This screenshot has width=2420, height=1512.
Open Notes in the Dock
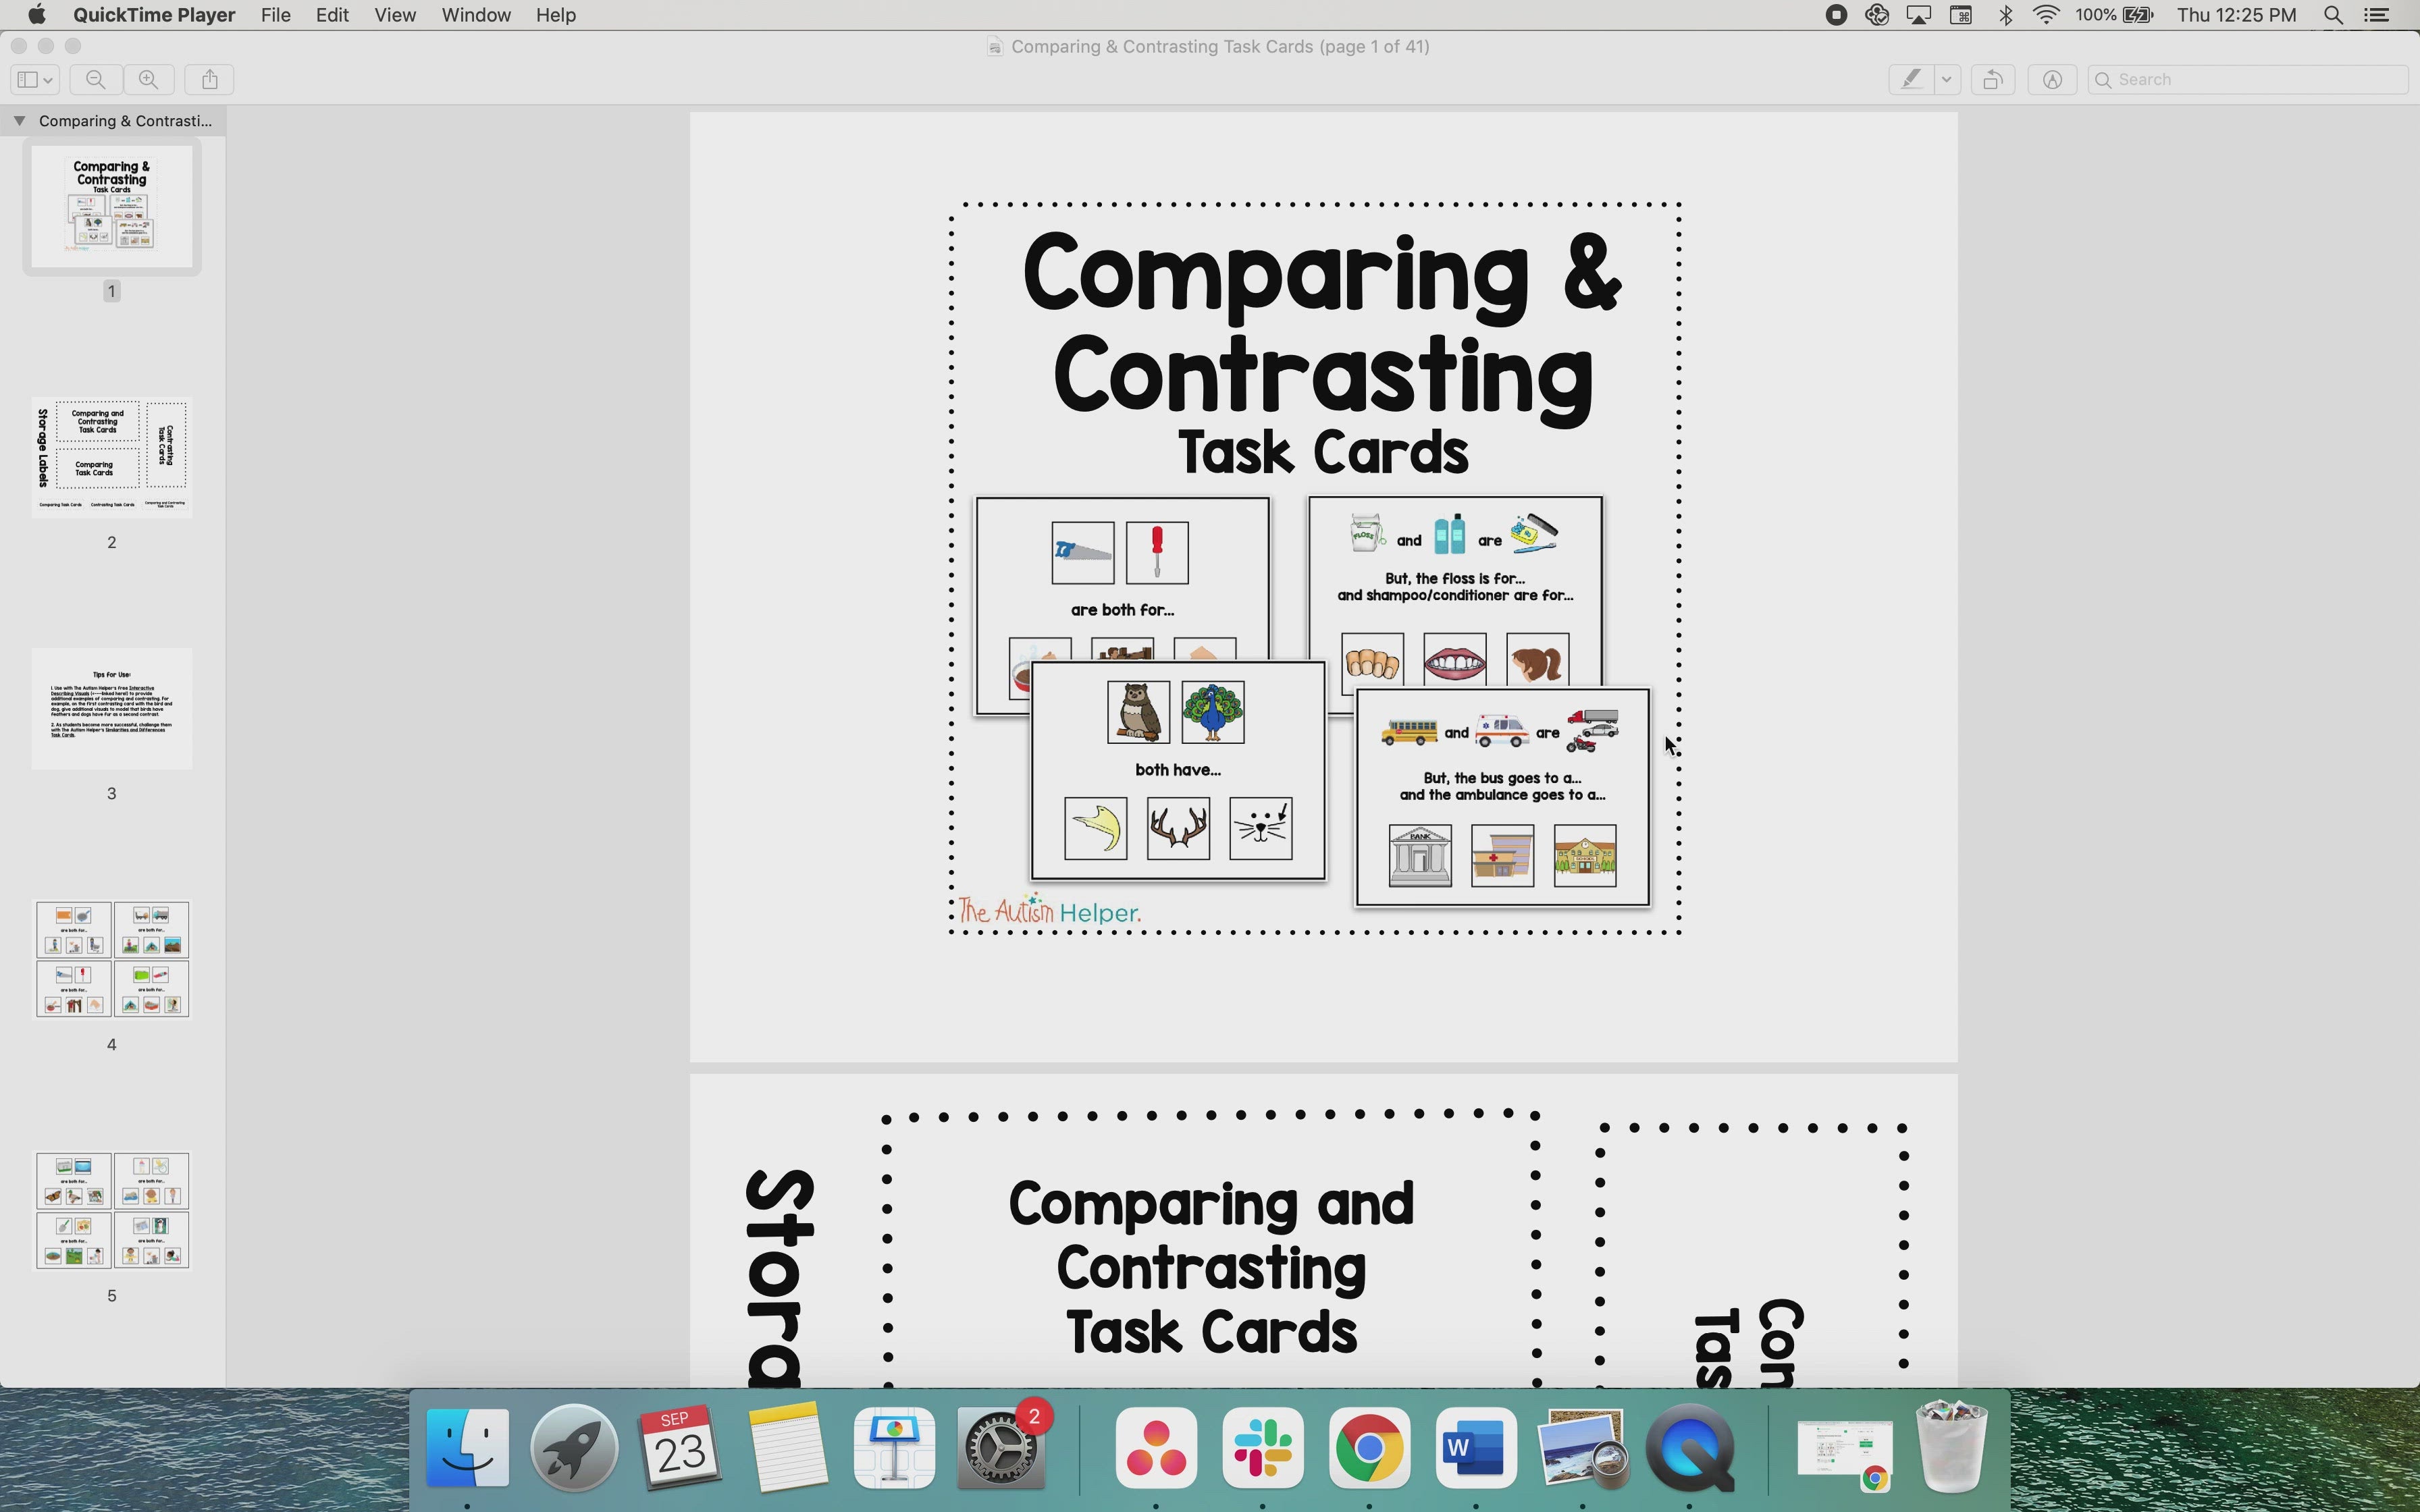click(787, 1448)
